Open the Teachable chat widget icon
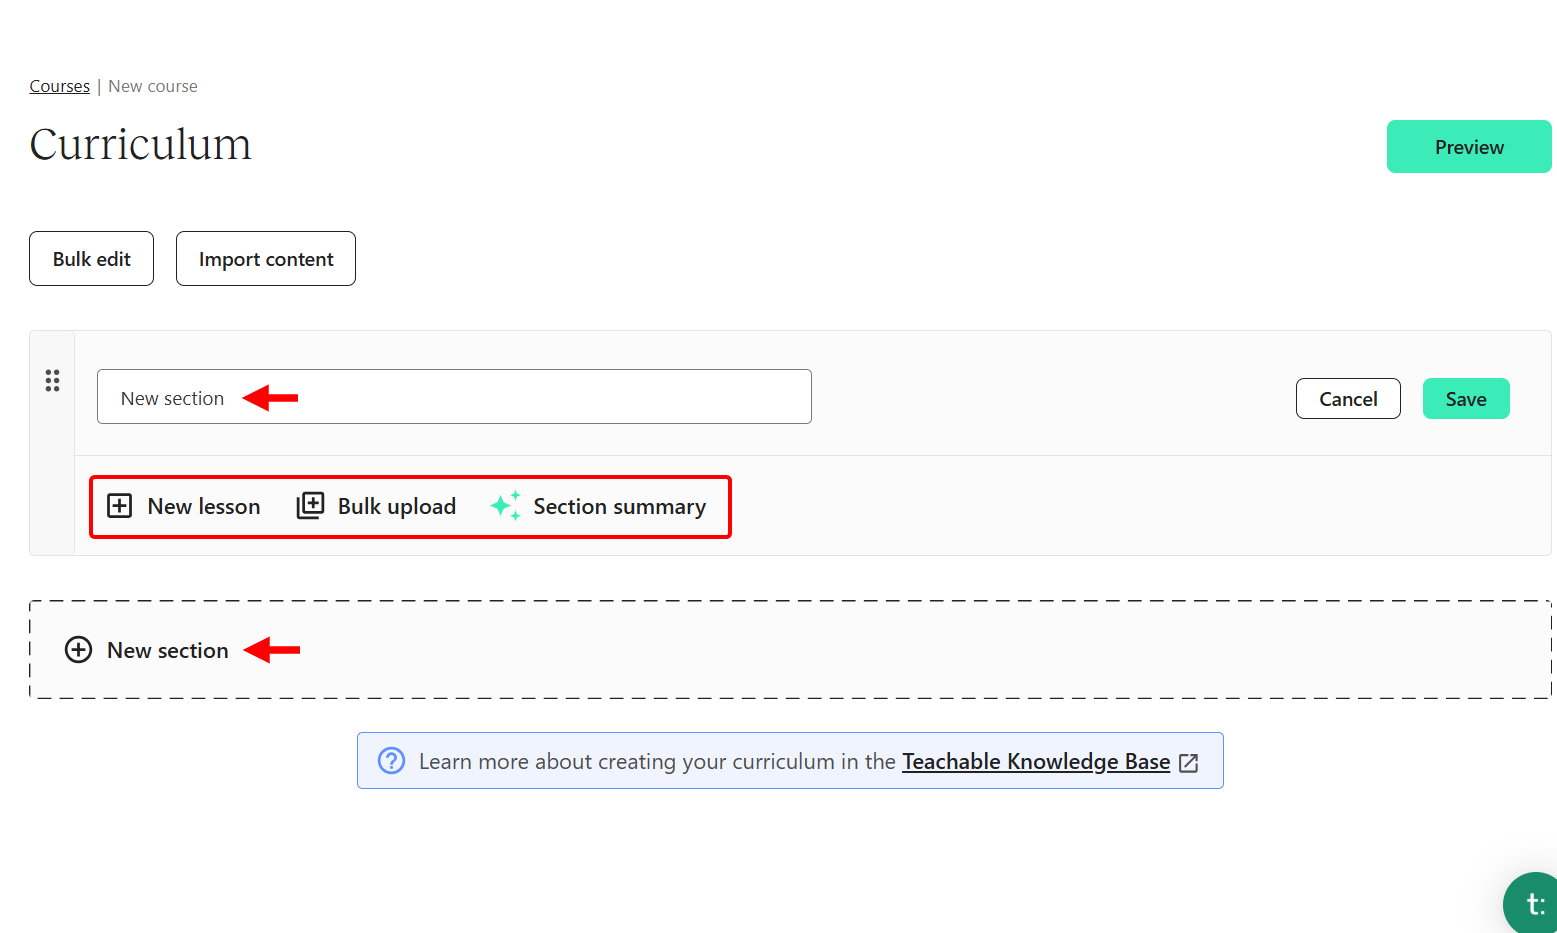 (1532, 904)
